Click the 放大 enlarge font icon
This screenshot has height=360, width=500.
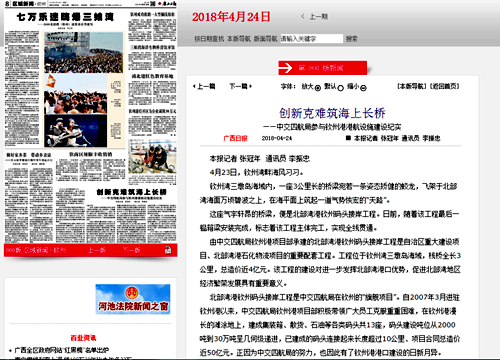(x=318, y=88)
